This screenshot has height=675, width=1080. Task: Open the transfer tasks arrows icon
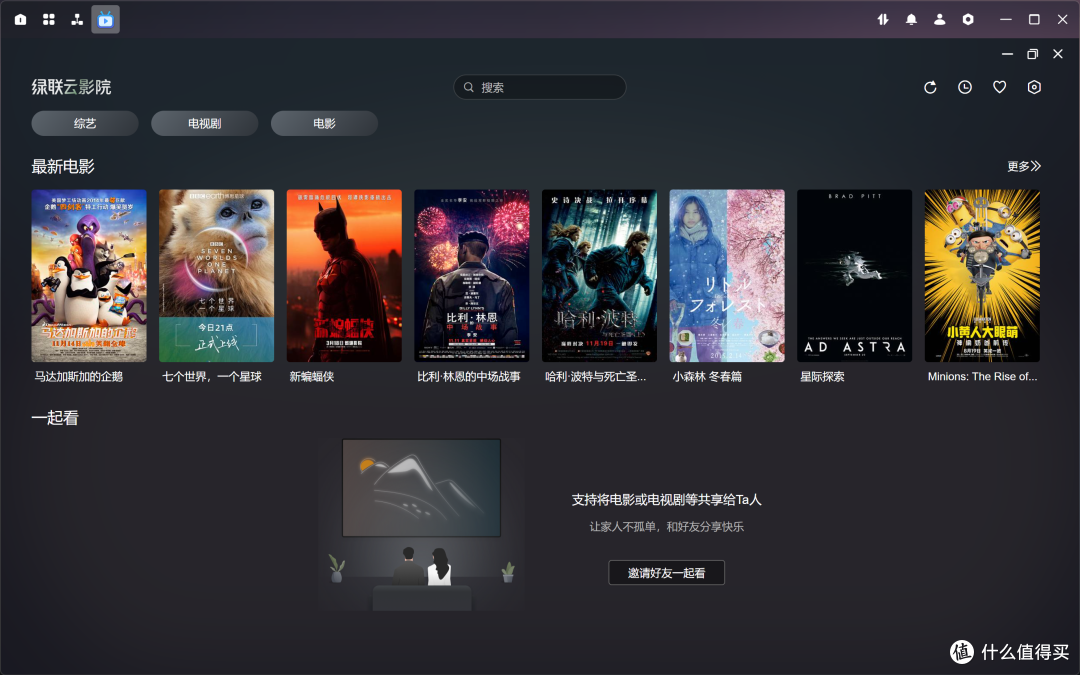883,19
